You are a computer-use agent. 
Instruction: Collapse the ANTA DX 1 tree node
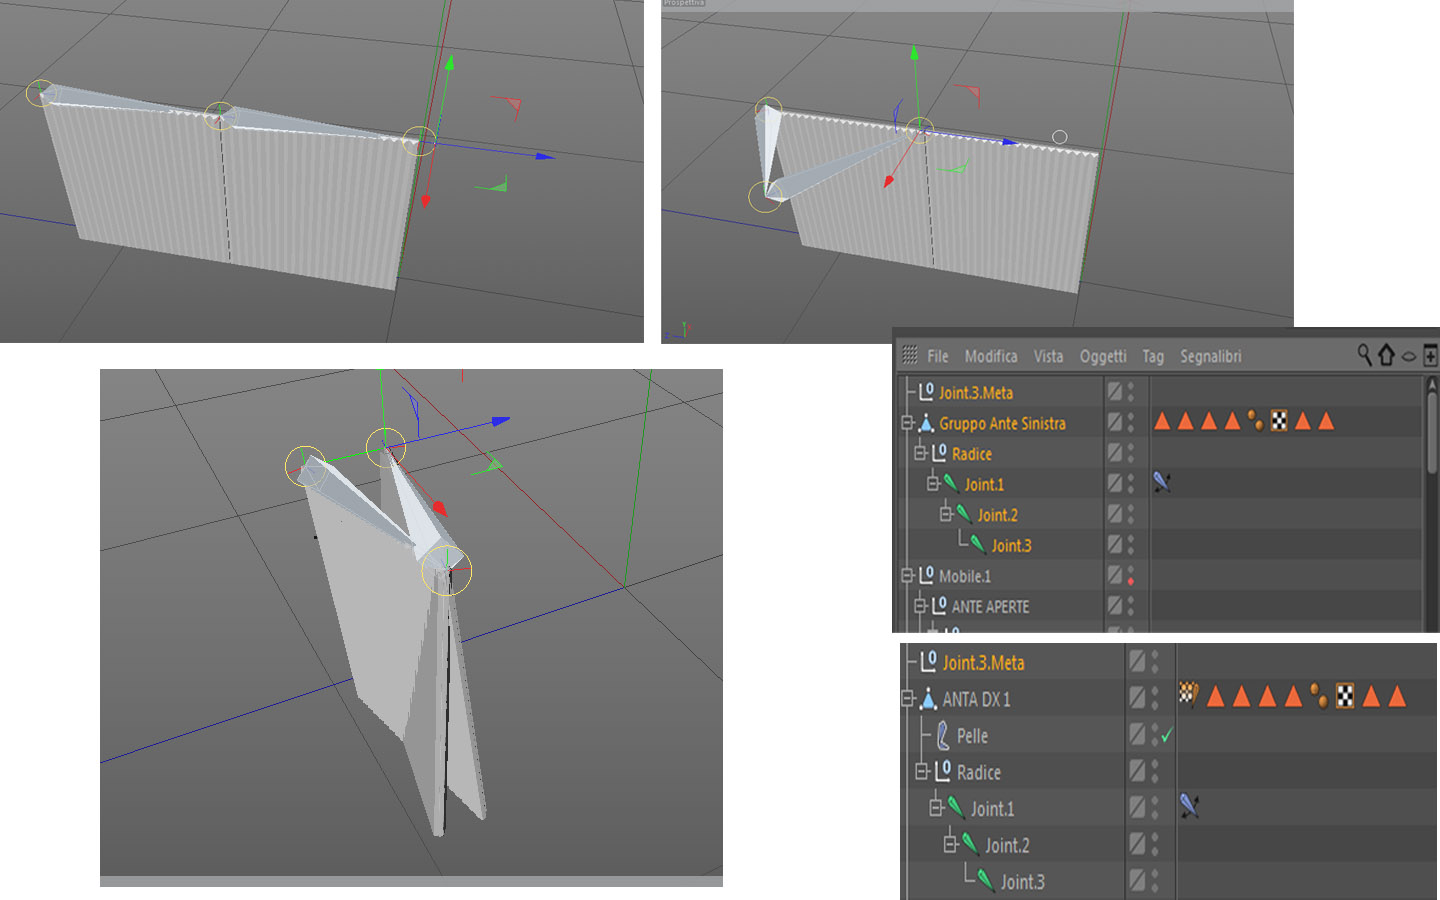(x=908, y=699)
